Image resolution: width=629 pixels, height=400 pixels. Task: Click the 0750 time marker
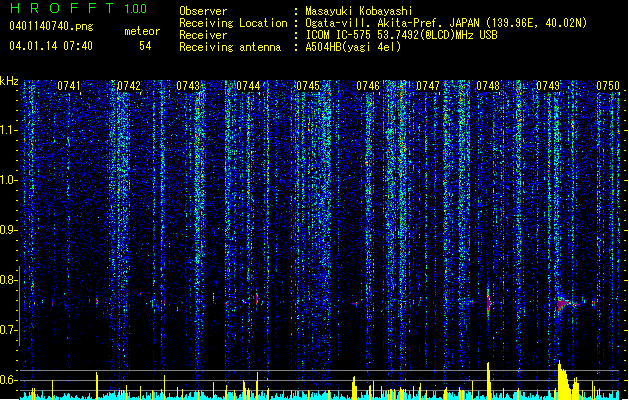pyautogui.click(x=608, y=85)
